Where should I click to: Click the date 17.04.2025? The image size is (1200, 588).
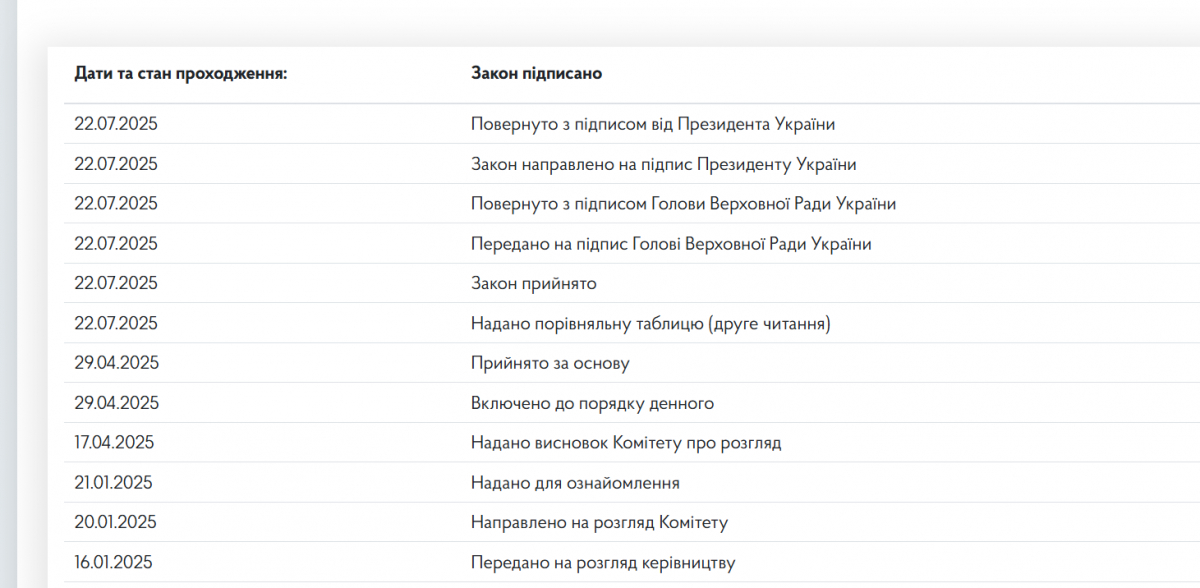pos(114,443)
